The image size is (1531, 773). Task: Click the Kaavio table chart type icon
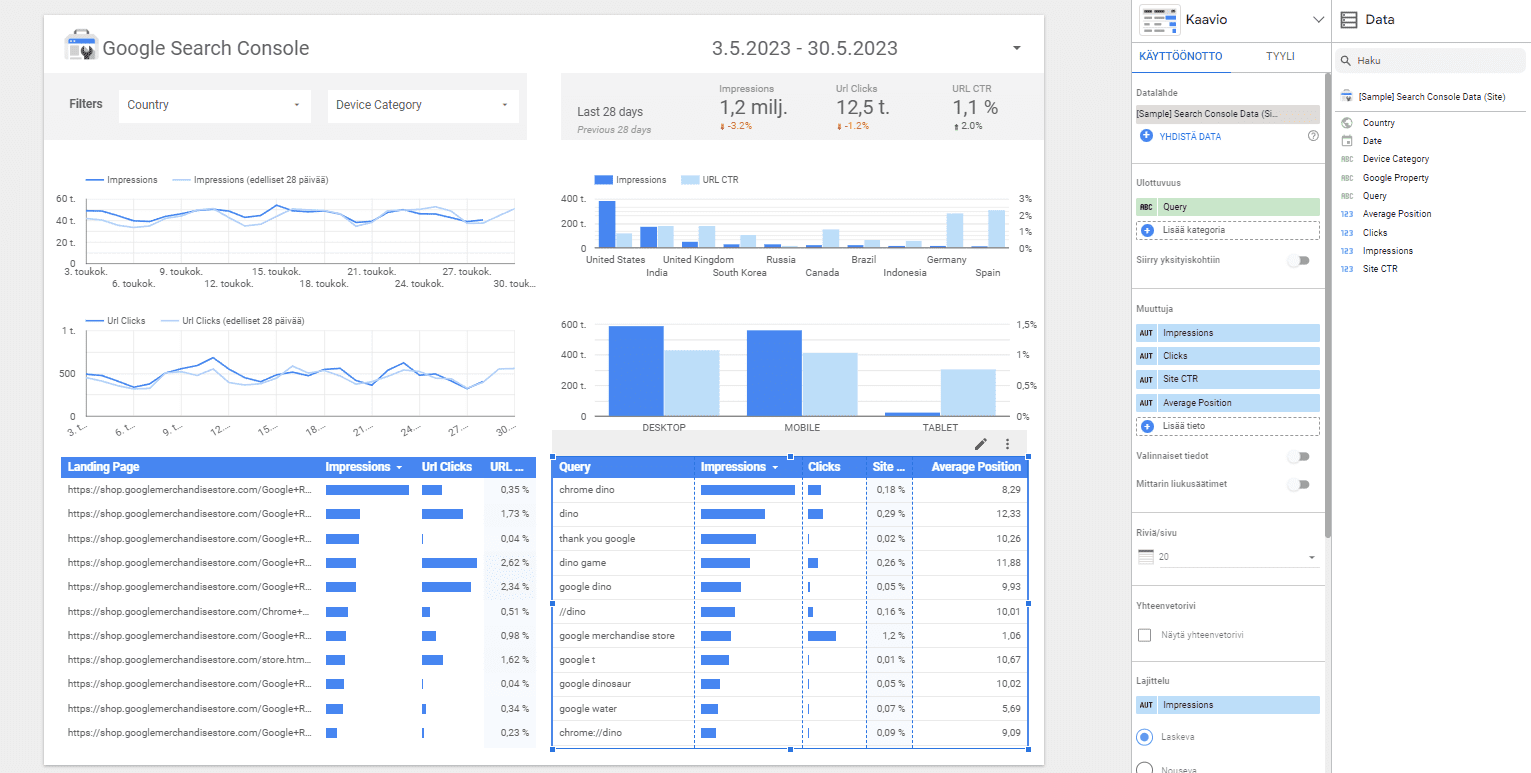(1159, 19)
